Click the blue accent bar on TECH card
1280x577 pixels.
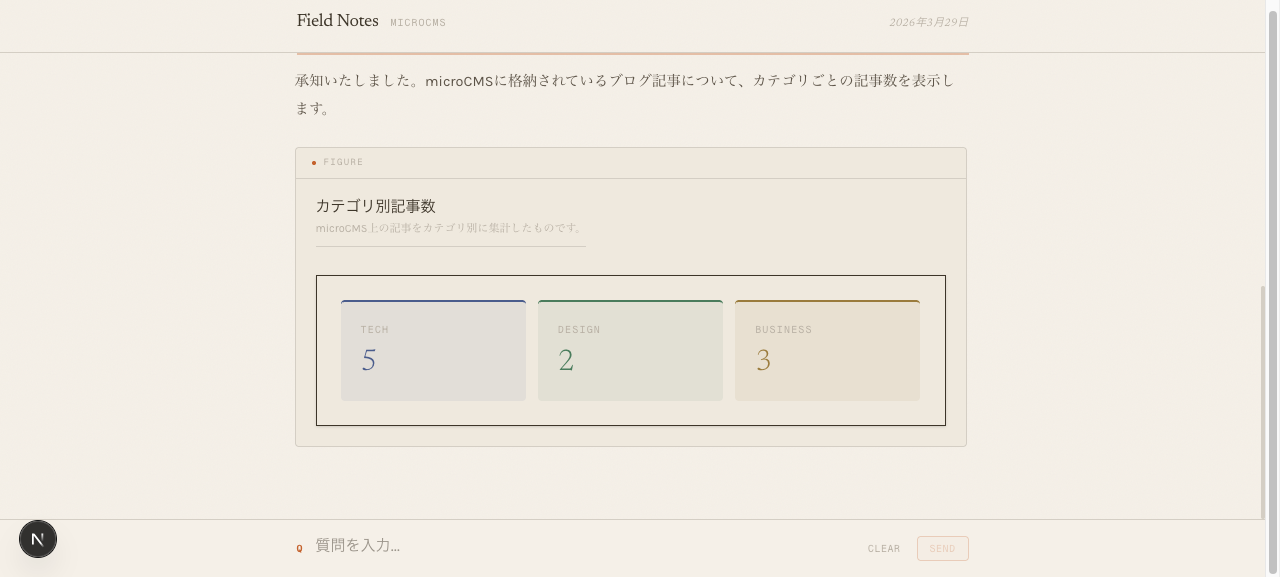(x=433, y=300)
